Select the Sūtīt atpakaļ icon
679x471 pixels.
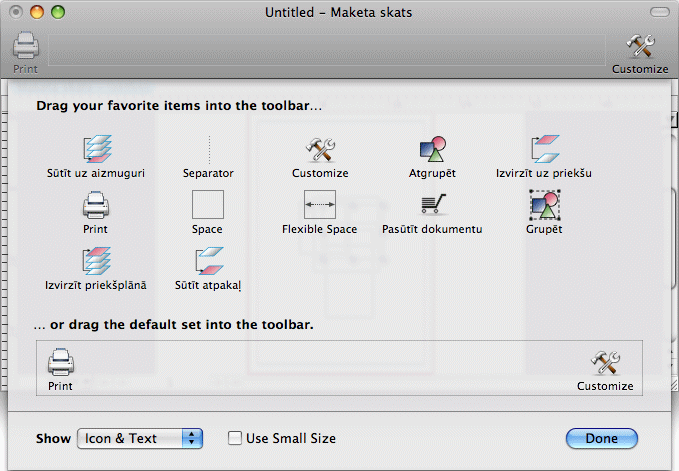(x=209, y=261)
